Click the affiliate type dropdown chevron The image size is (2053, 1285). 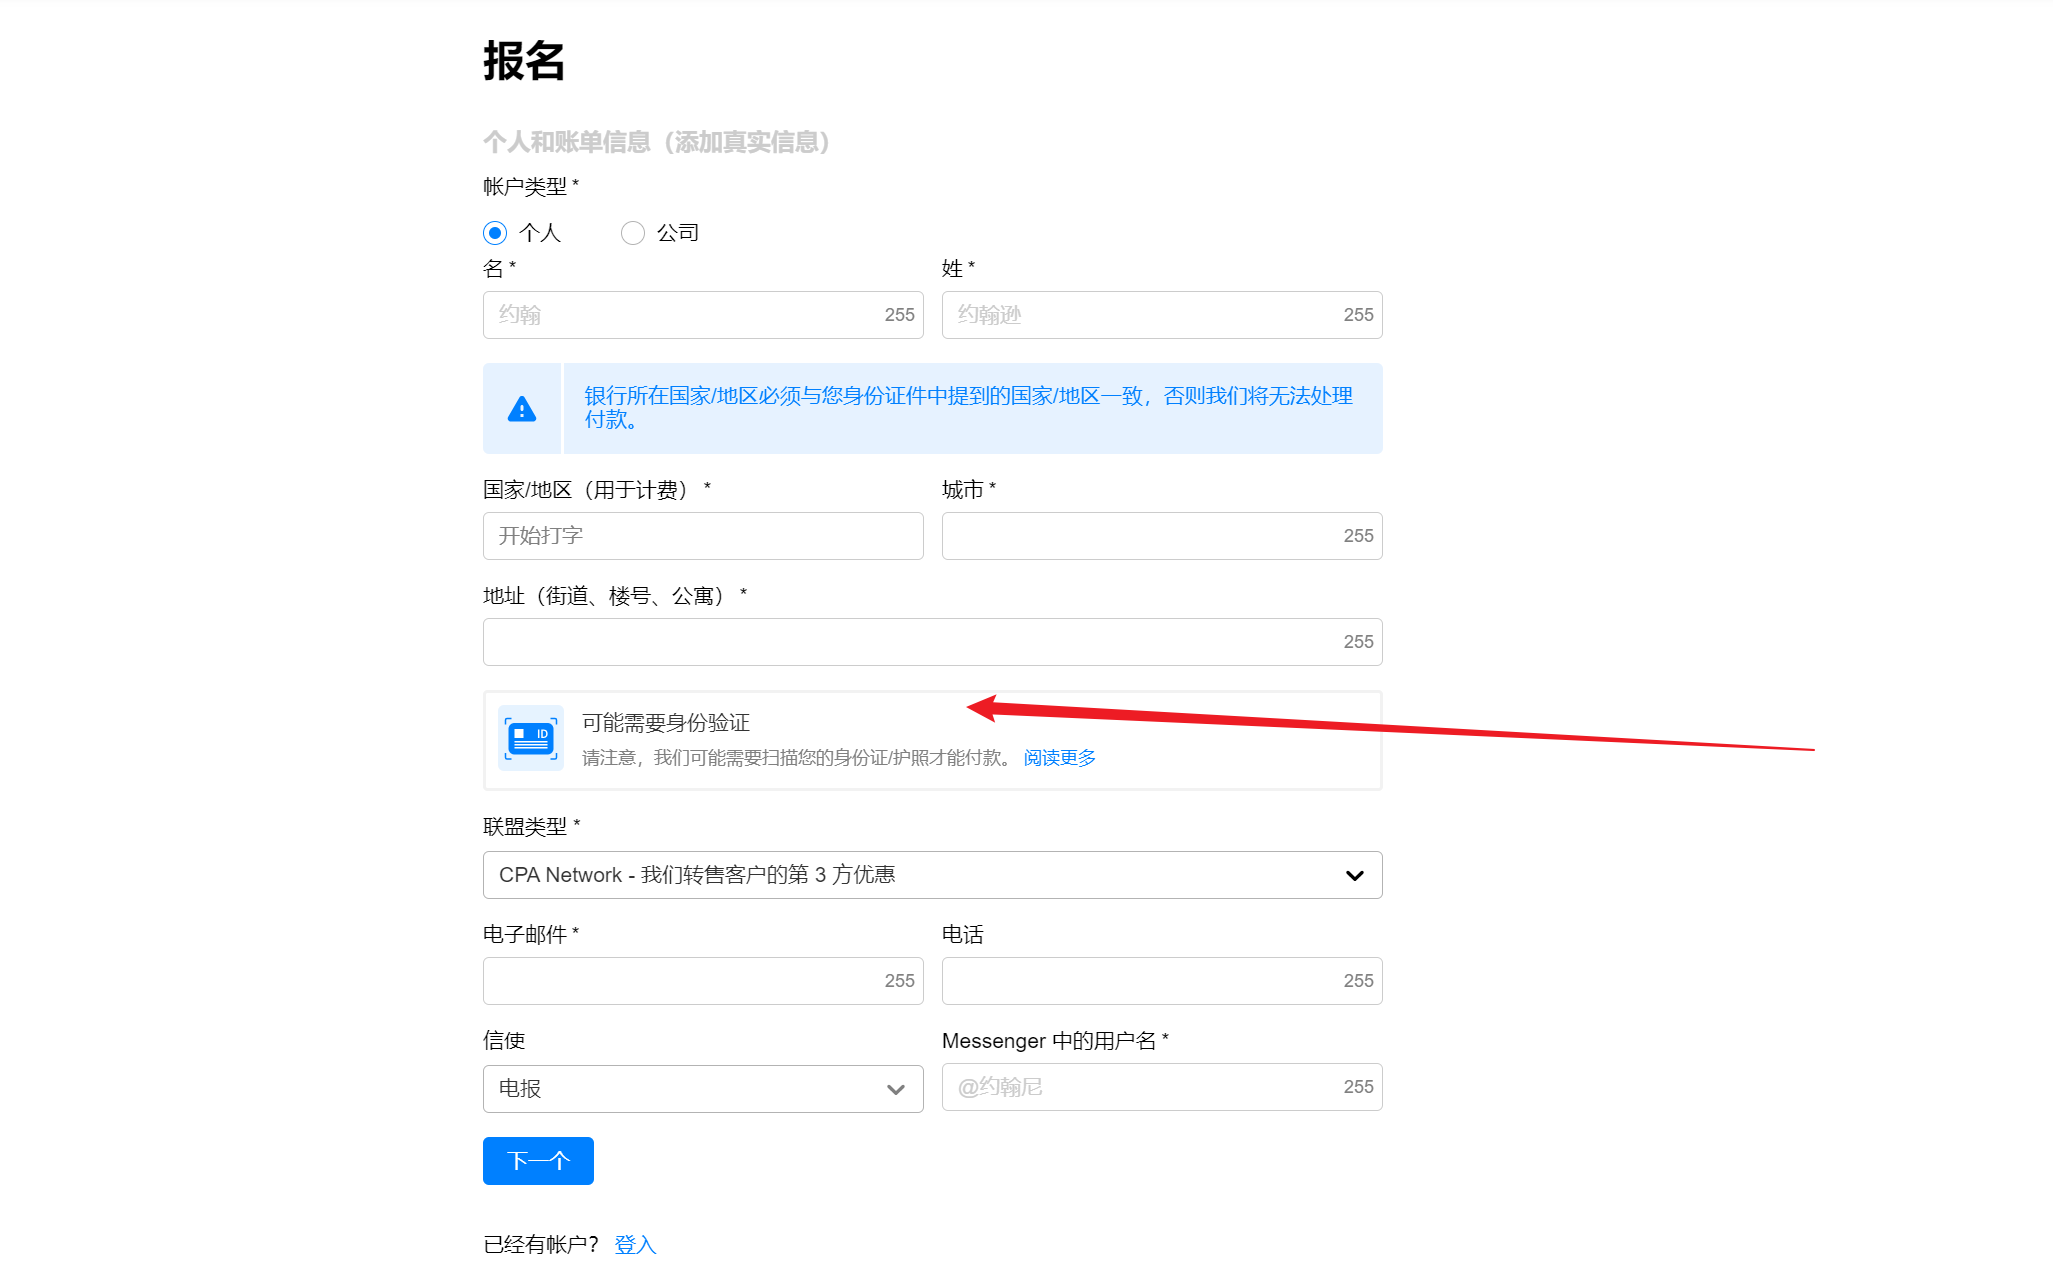click(1354, 875)
